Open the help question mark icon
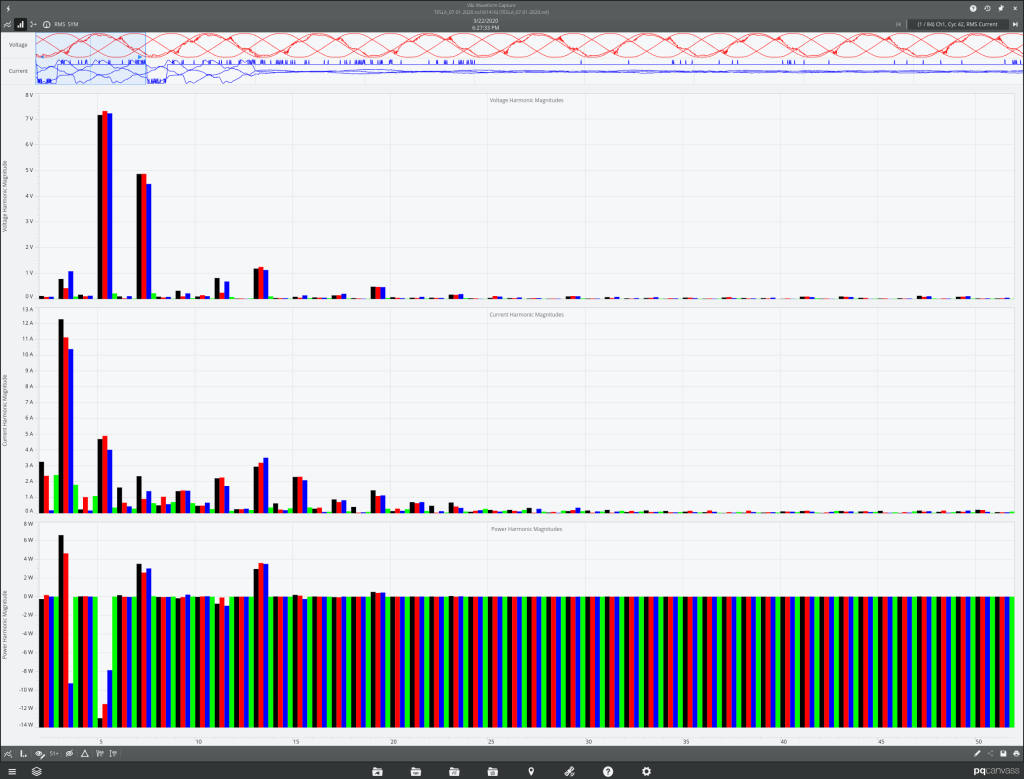The width and height of the screenshot is (1024, 779). [973, 8]
